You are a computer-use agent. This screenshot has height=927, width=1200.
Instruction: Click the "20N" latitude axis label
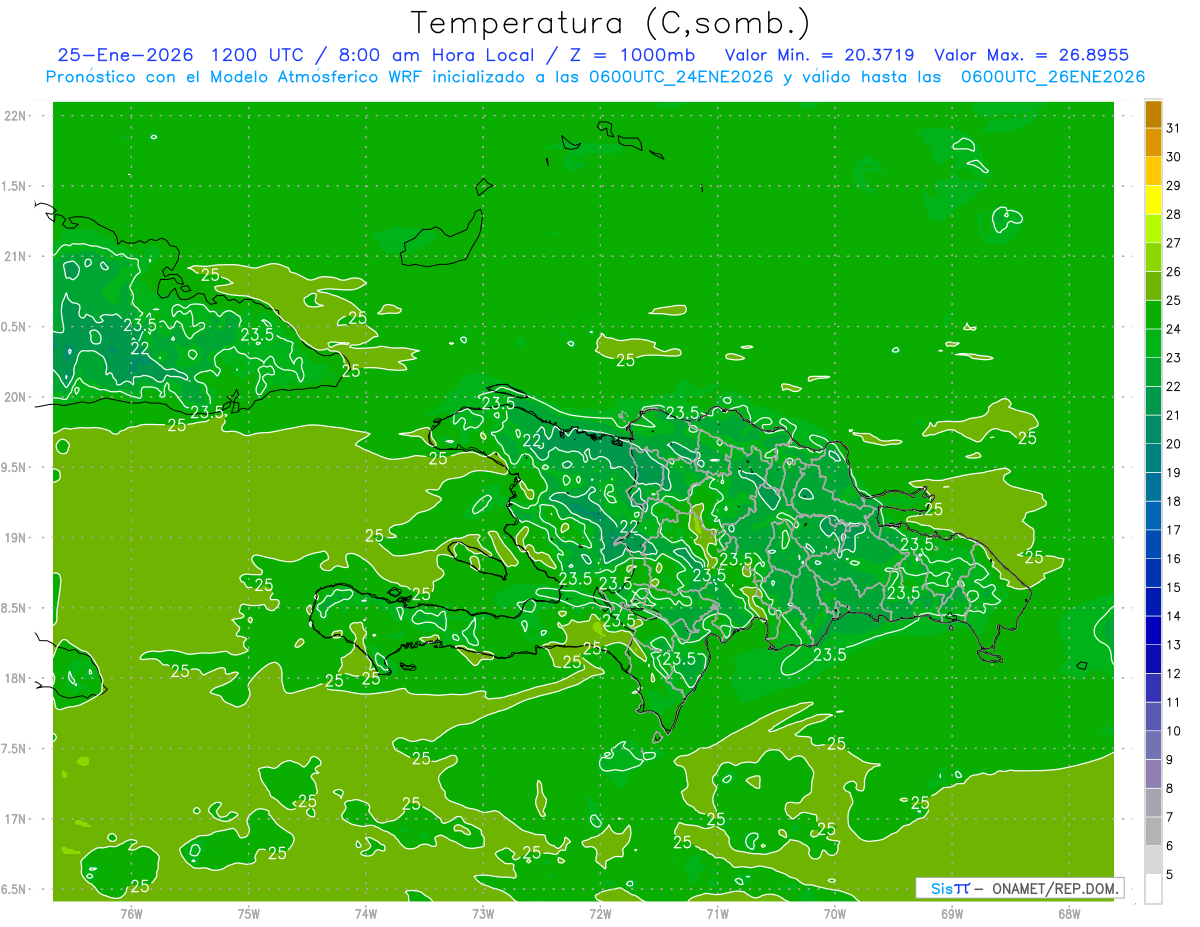pos(16,397)
